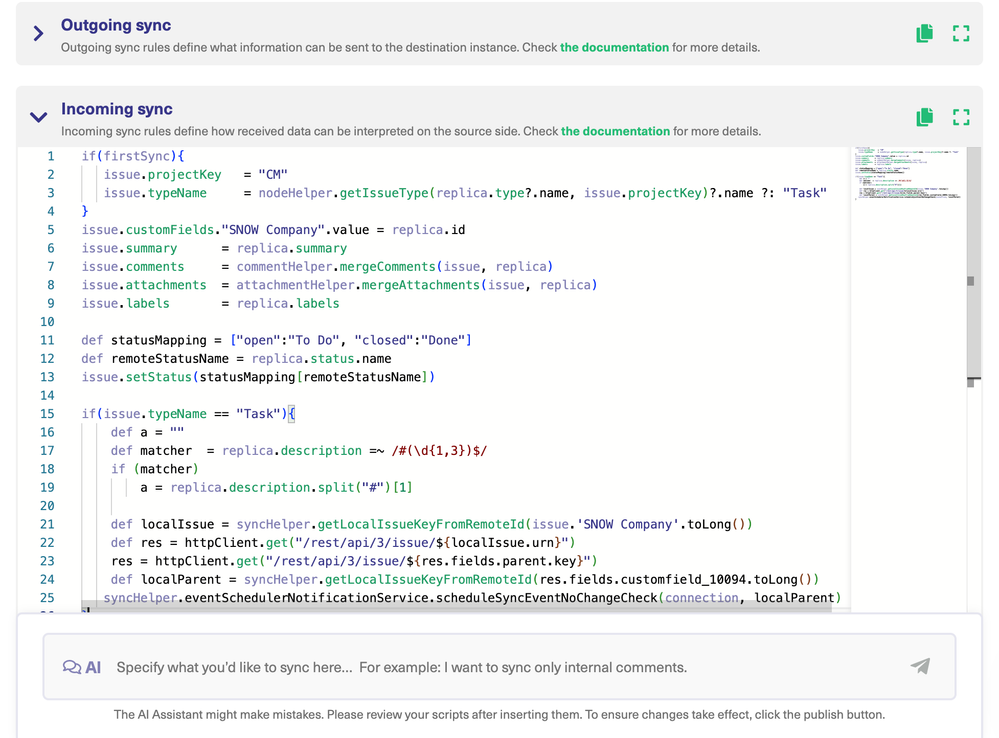Click line number 15 in gutter

point(47,414)
